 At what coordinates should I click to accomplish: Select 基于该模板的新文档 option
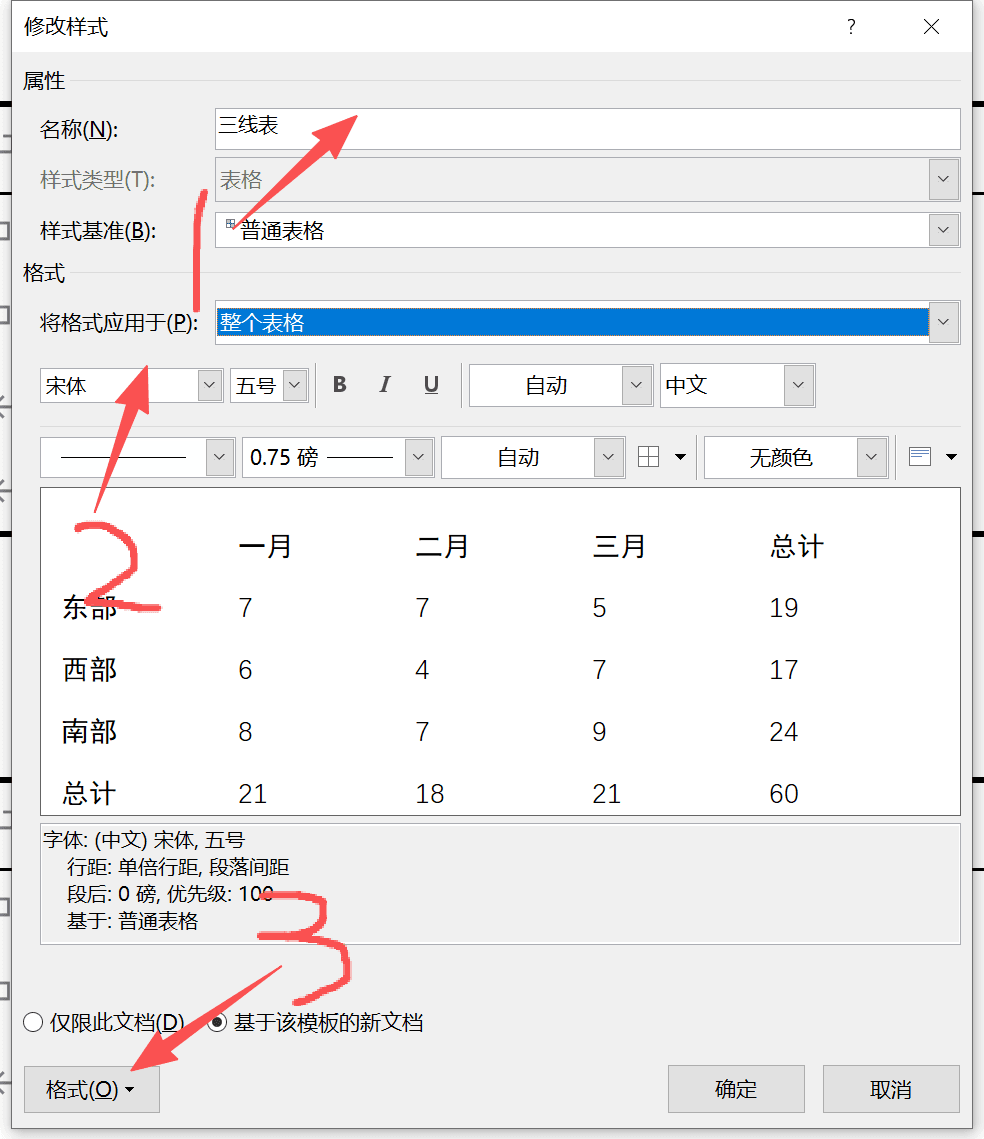[217, 1023]
